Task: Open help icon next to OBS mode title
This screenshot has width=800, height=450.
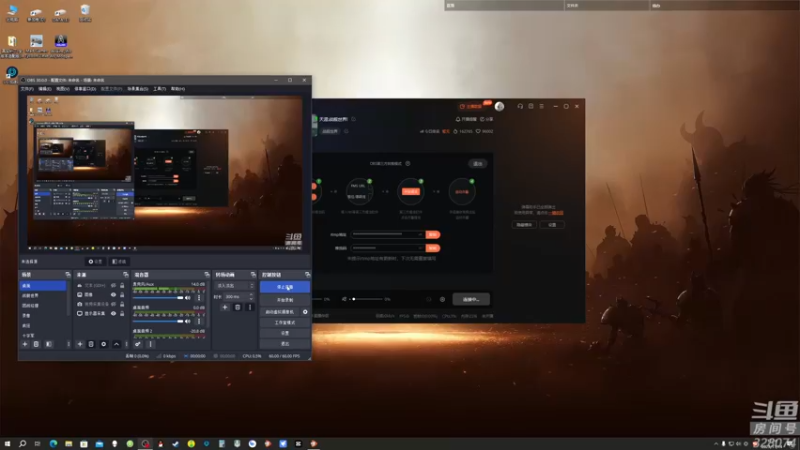Action: (408, 164)
